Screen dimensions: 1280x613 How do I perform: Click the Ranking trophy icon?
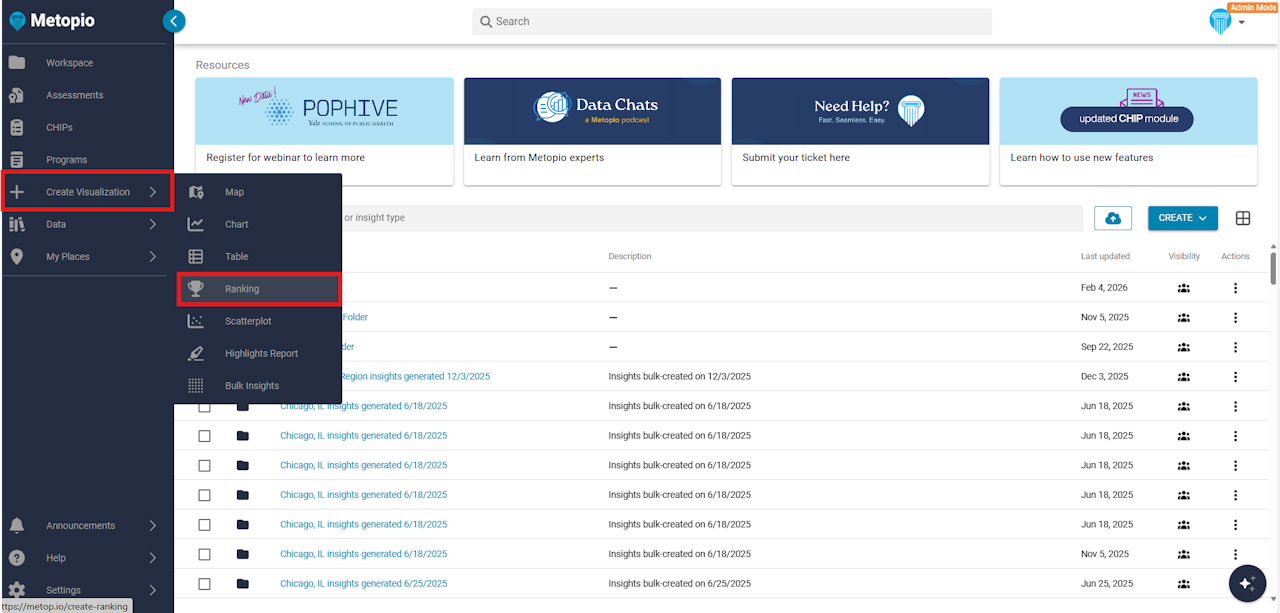[196, 289]
